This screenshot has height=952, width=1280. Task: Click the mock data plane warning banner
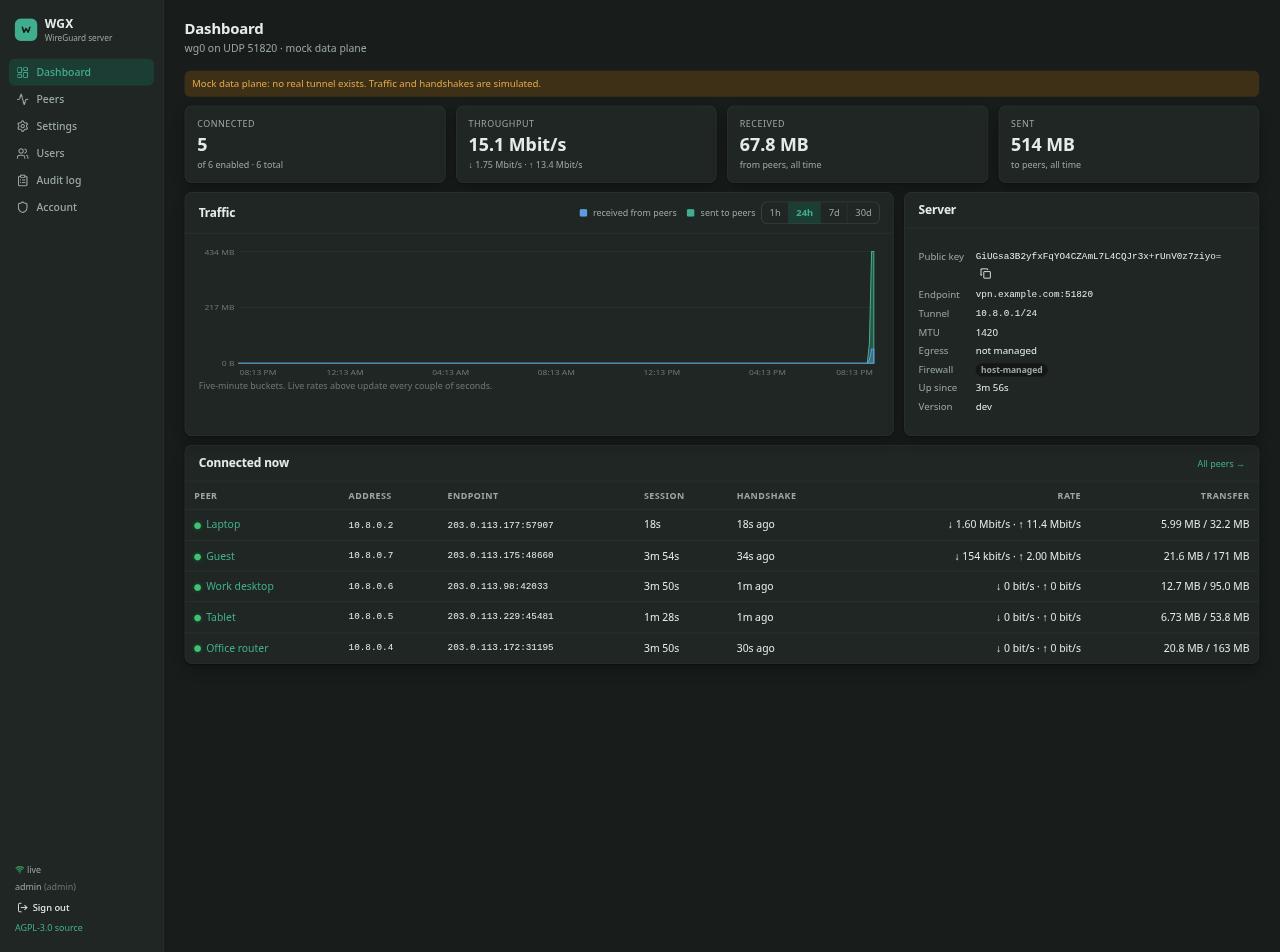pos(721,84)
